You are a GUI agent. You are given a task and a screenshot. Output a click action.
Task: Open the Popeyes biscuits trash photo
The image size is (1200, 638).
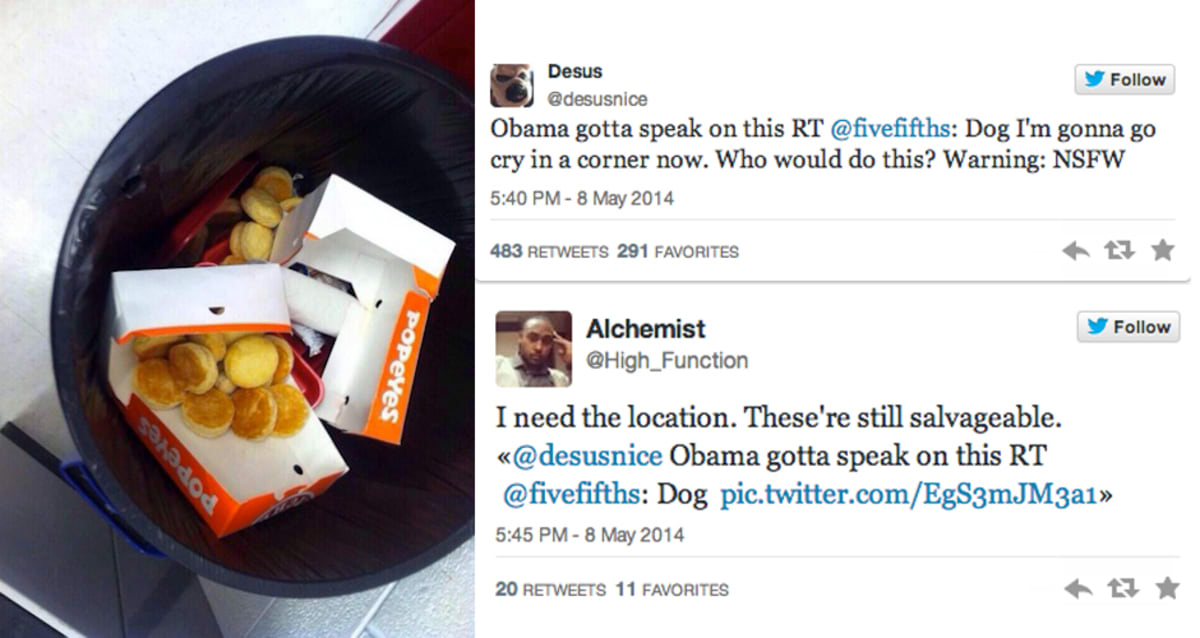point(237,319)
